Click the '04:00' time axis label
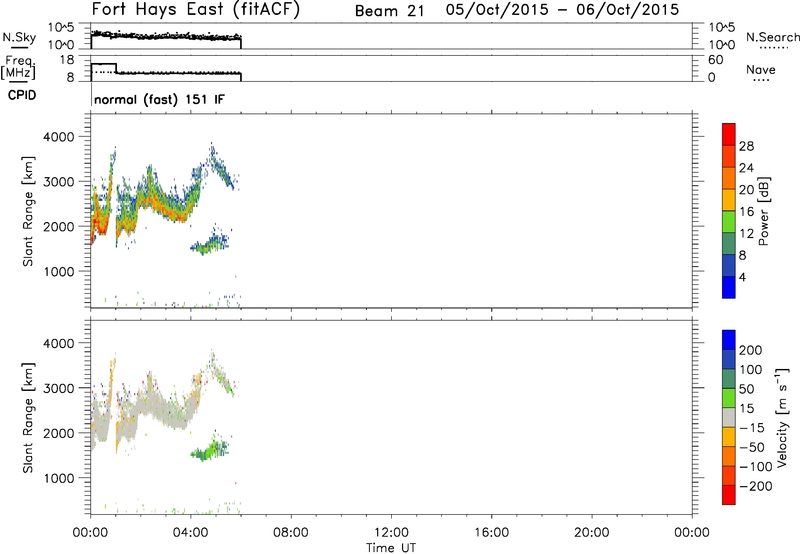This screenshot has height=554, width=800. 190,533
